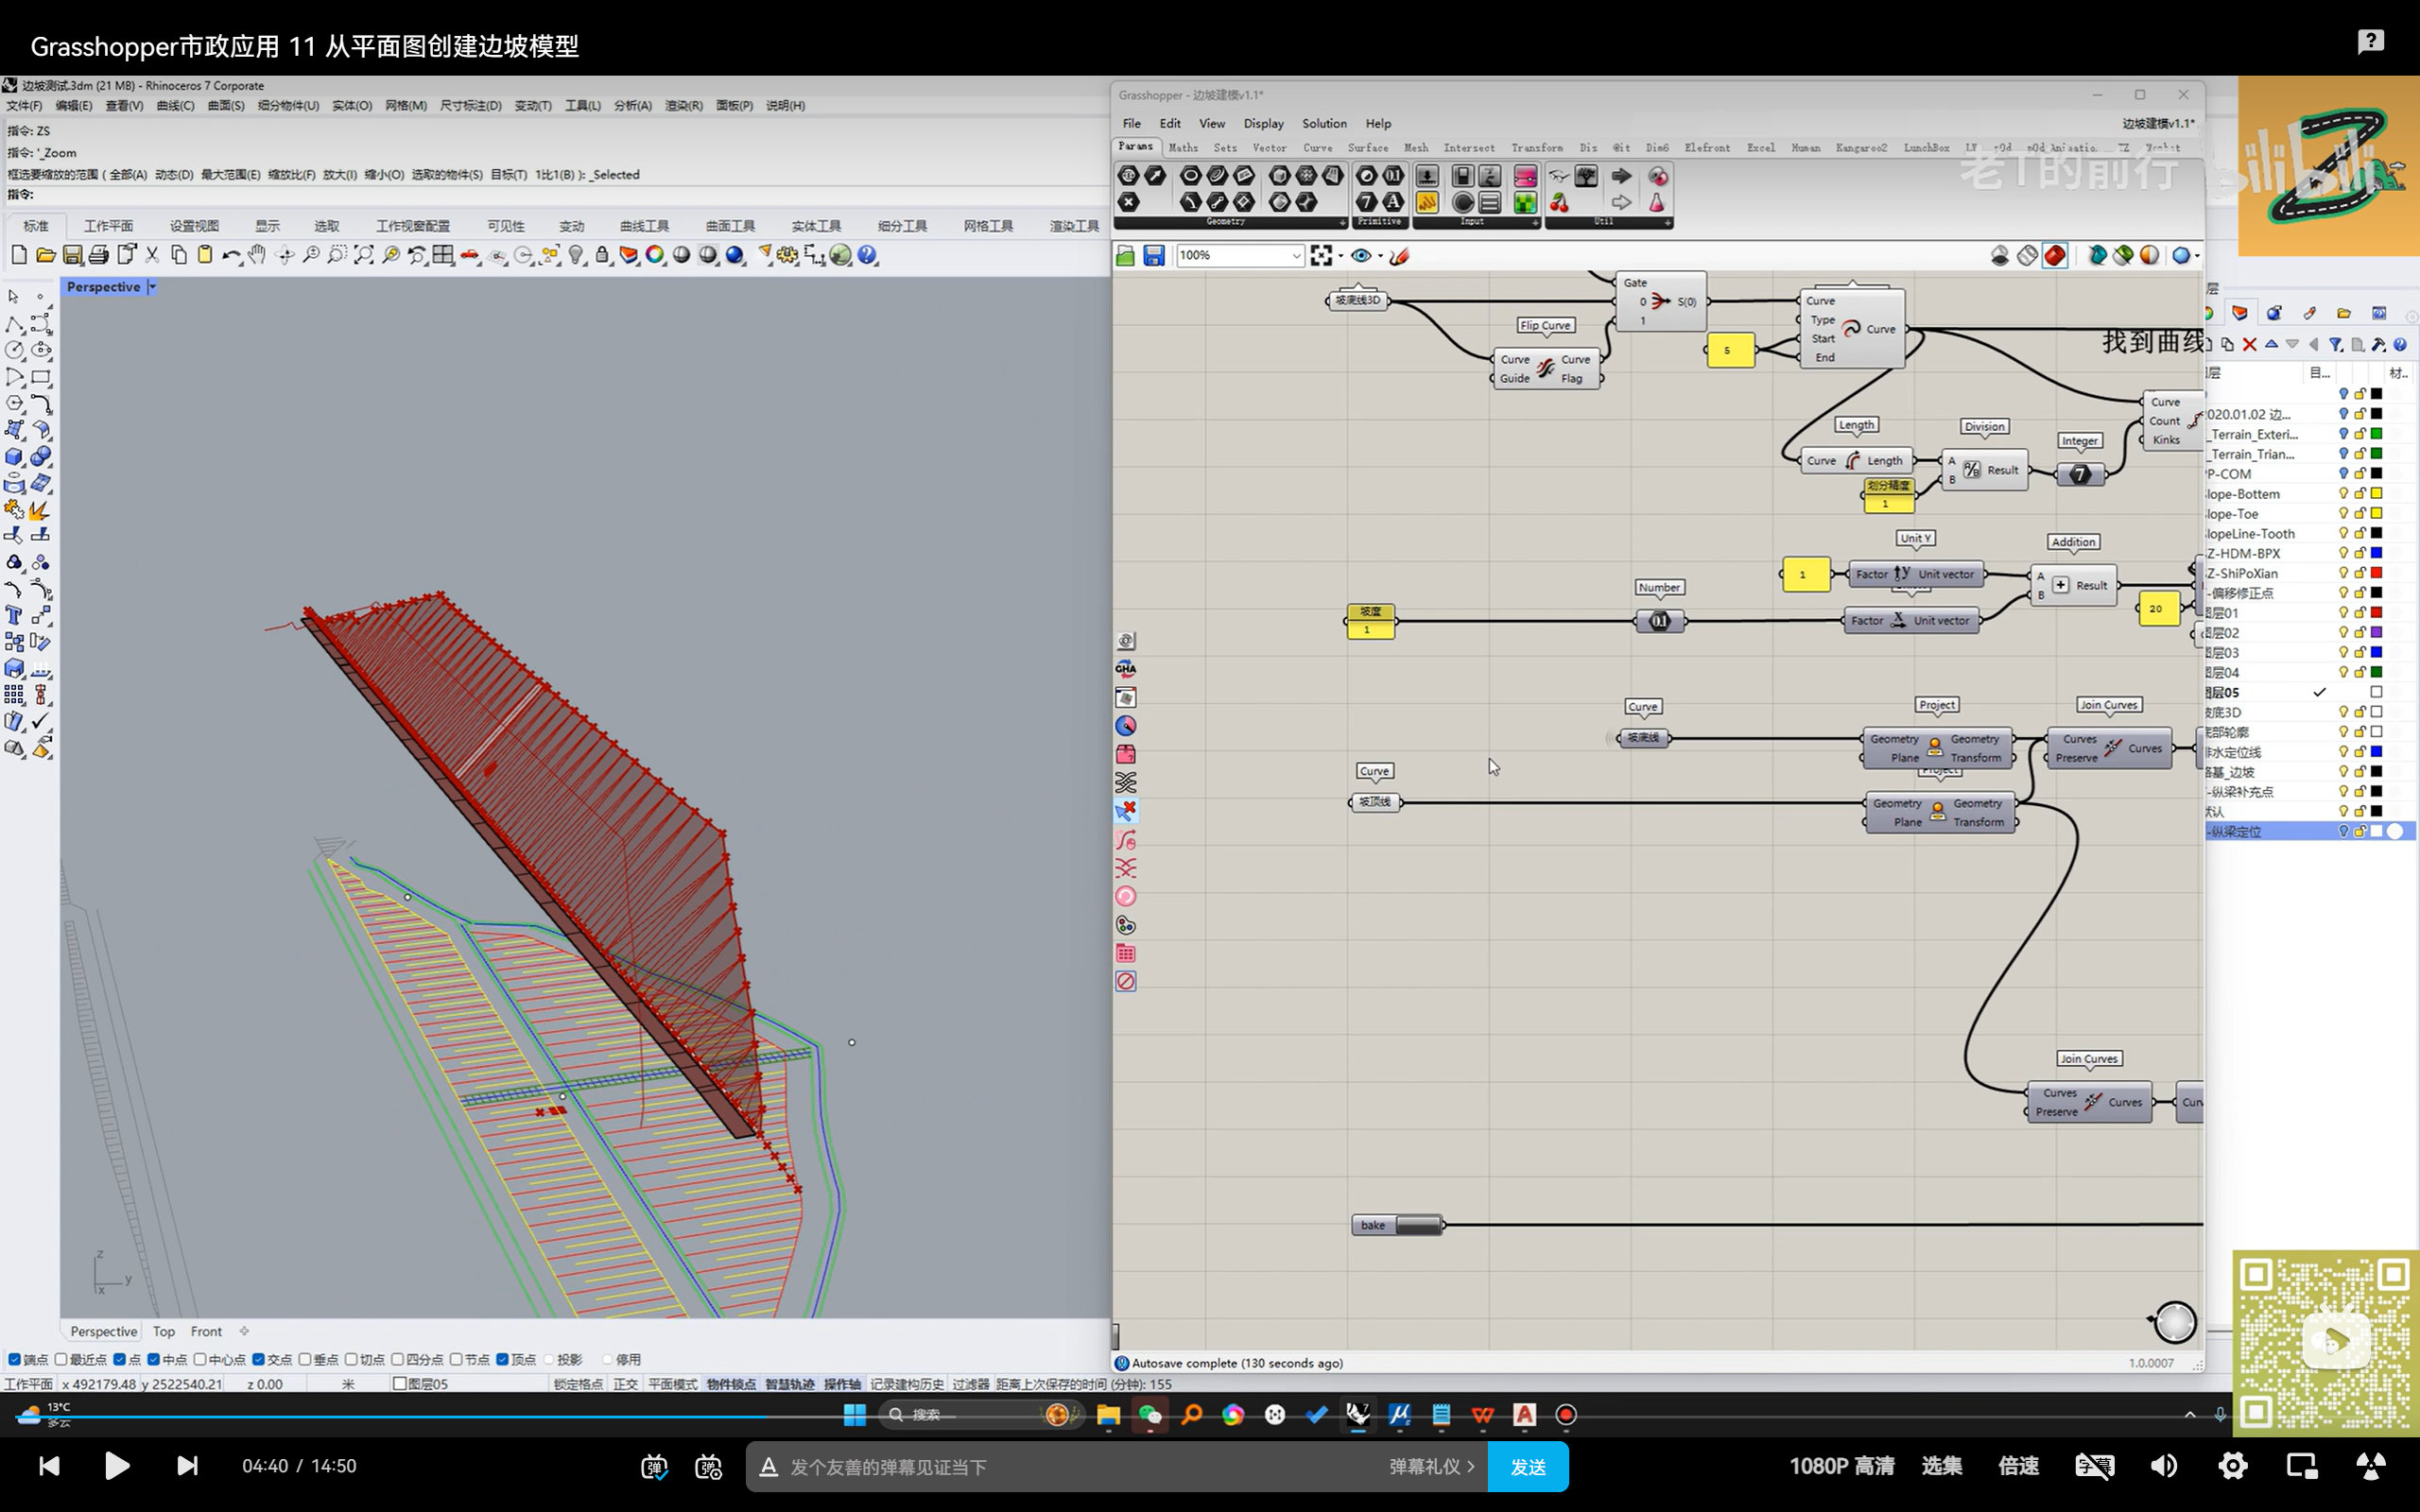This screenshot has width=2420, height=1512.
Task: Open WeChat from the Windows taskbar
Action: (x=1150, y=1414)
